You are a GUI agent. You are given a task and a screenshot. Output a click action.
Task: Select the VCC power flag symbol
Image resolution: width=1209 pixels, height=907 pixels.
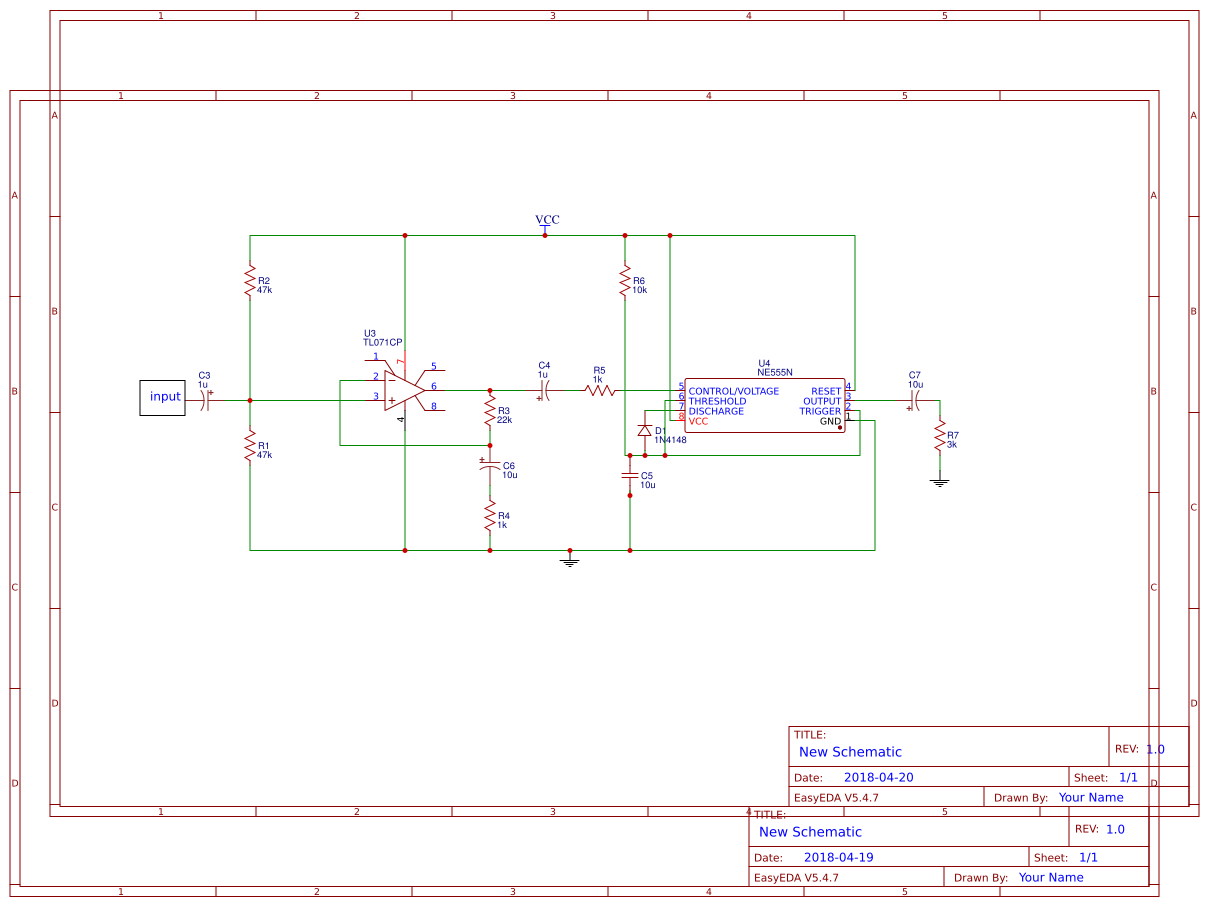pos(545,228)
